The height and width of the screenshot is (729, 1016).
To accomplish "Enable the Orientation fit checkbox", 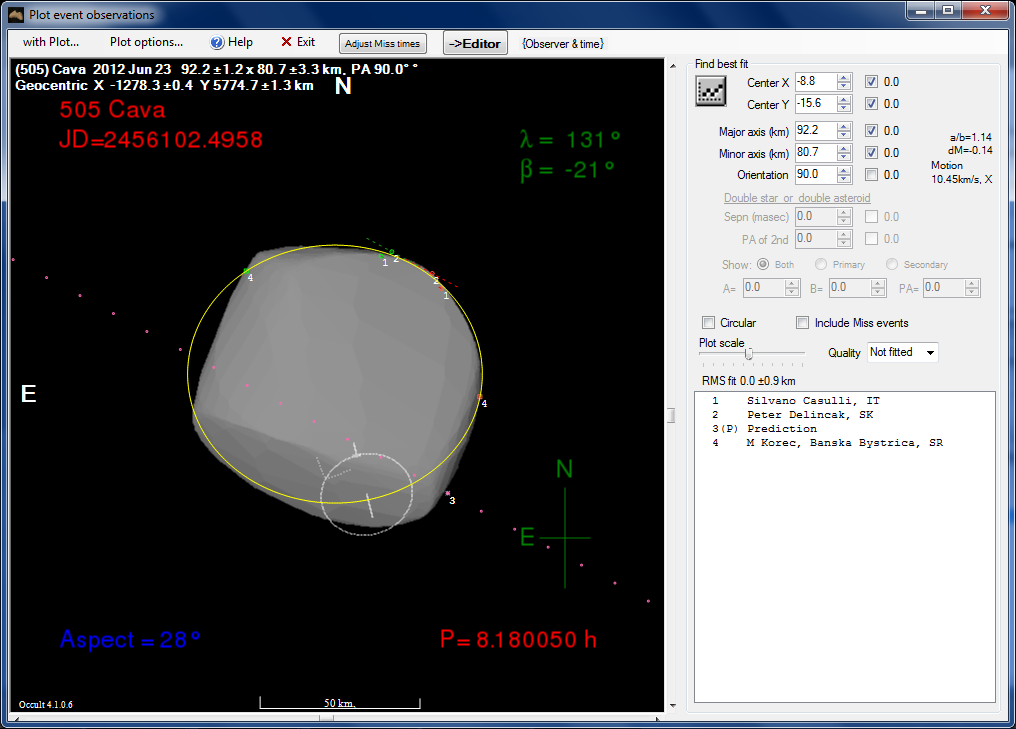I will tap(872, 175).
